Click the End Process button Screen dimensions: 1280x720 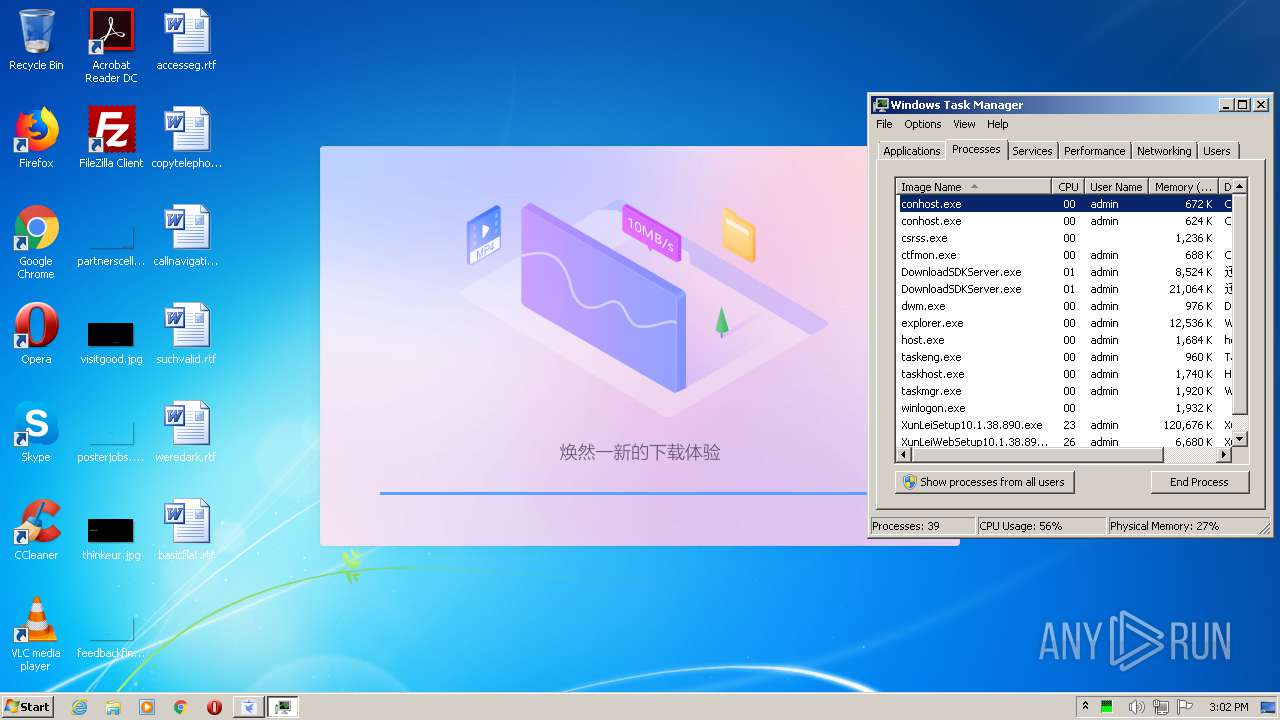pyautogui.click(x=1199, y=482)
